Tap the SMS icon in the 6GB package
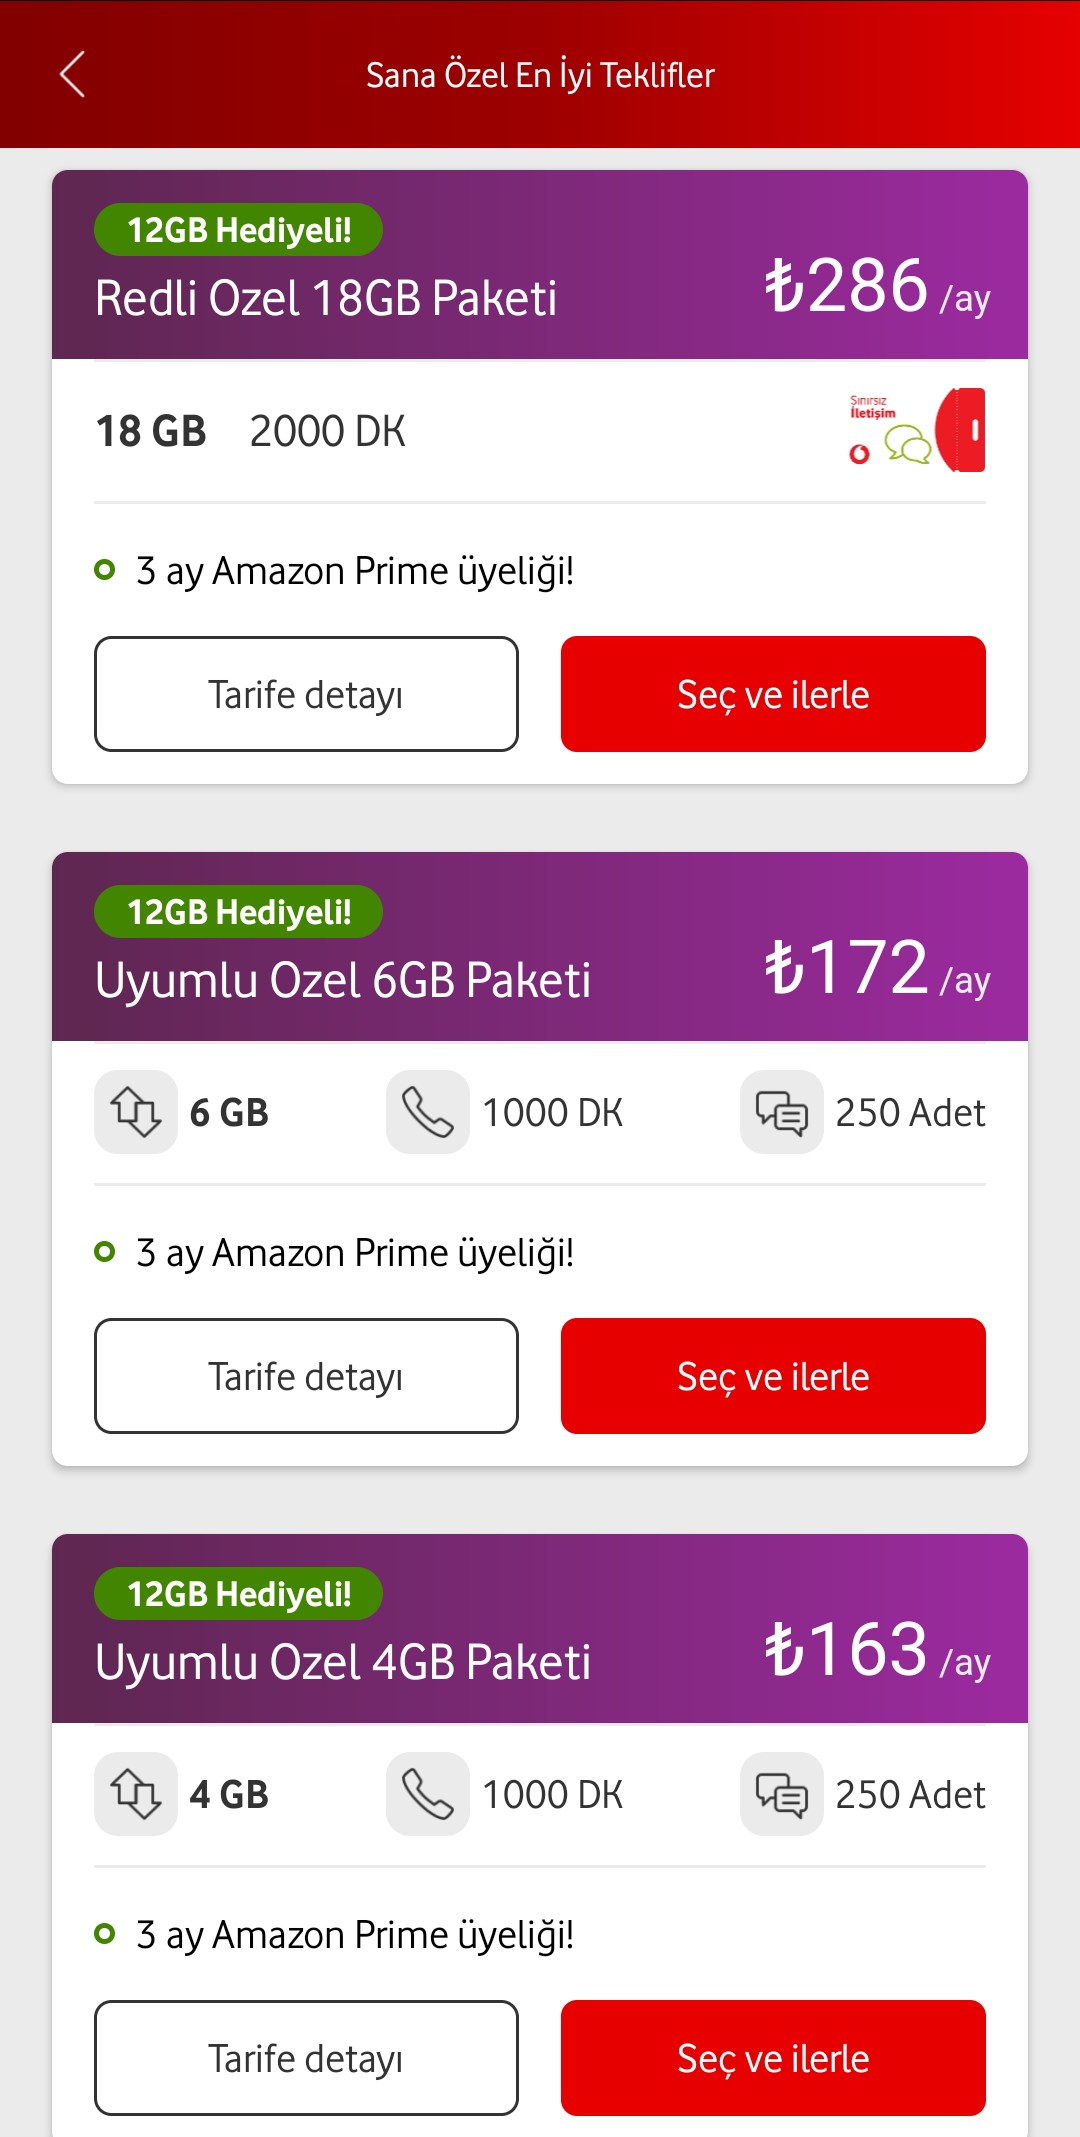The image size is (1080, 2137). coord(781,1112)
